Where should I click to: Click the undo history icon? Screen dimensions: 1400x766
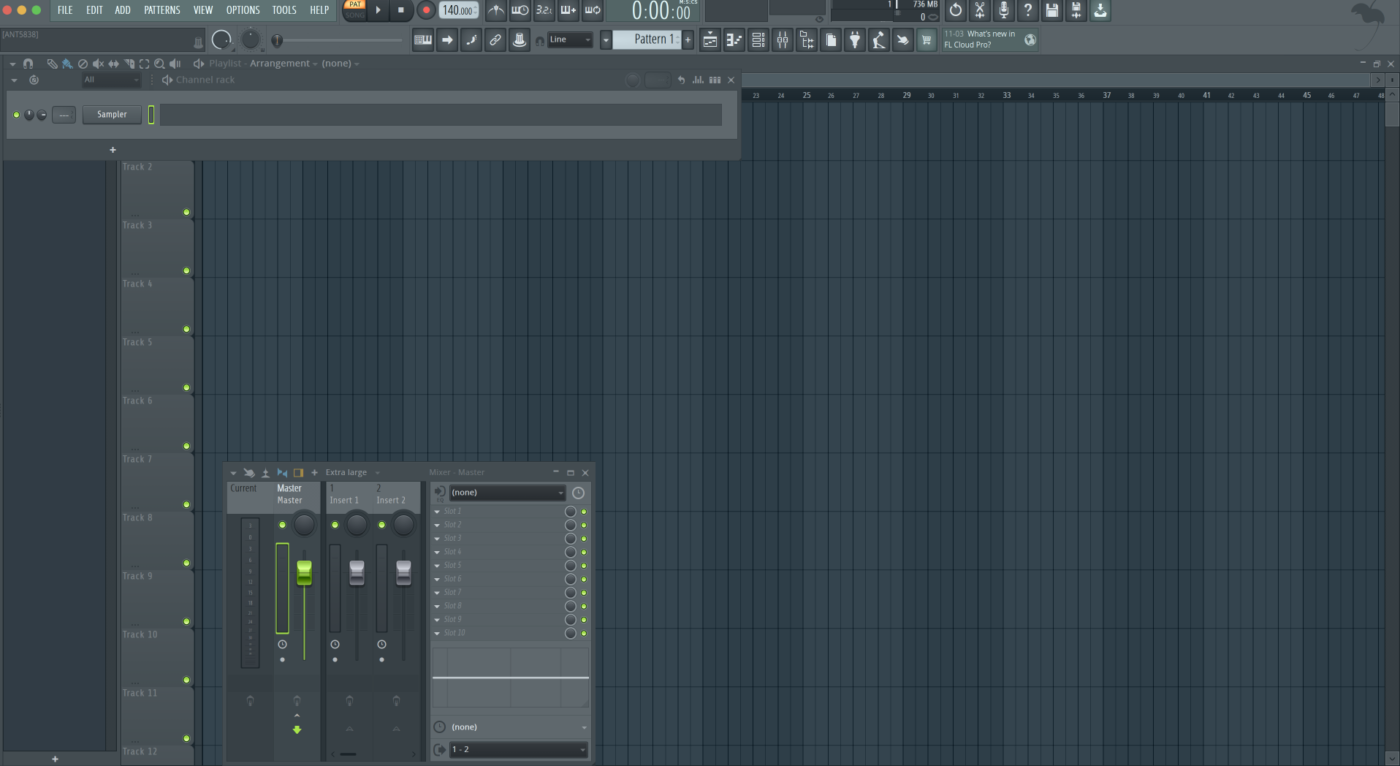pyautogui.click(x=955, y=10)
